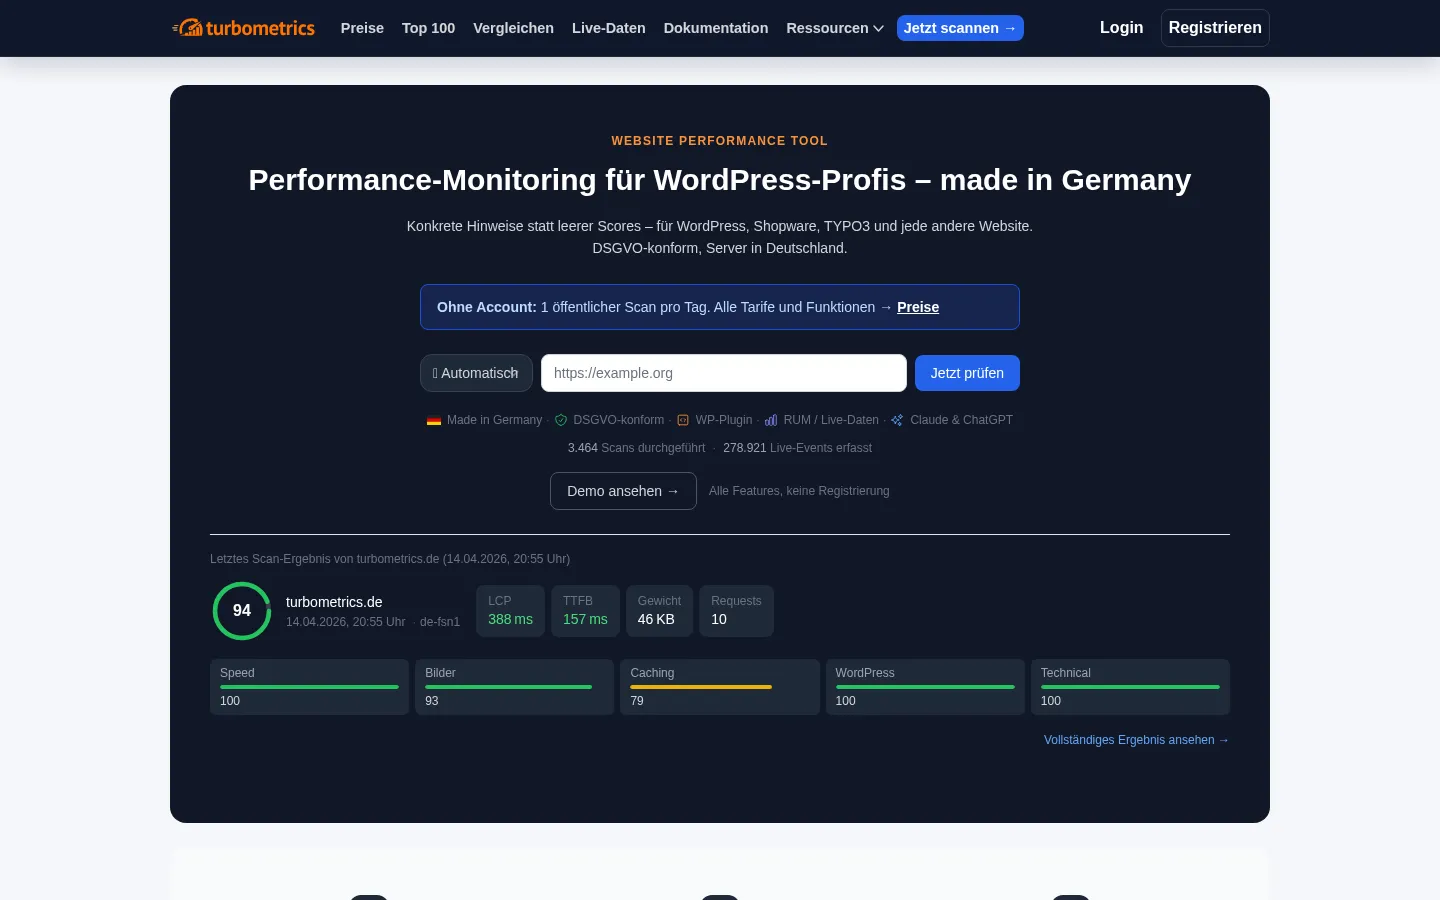Click the 'WP-Plugin' badge text

coord(724,420)
